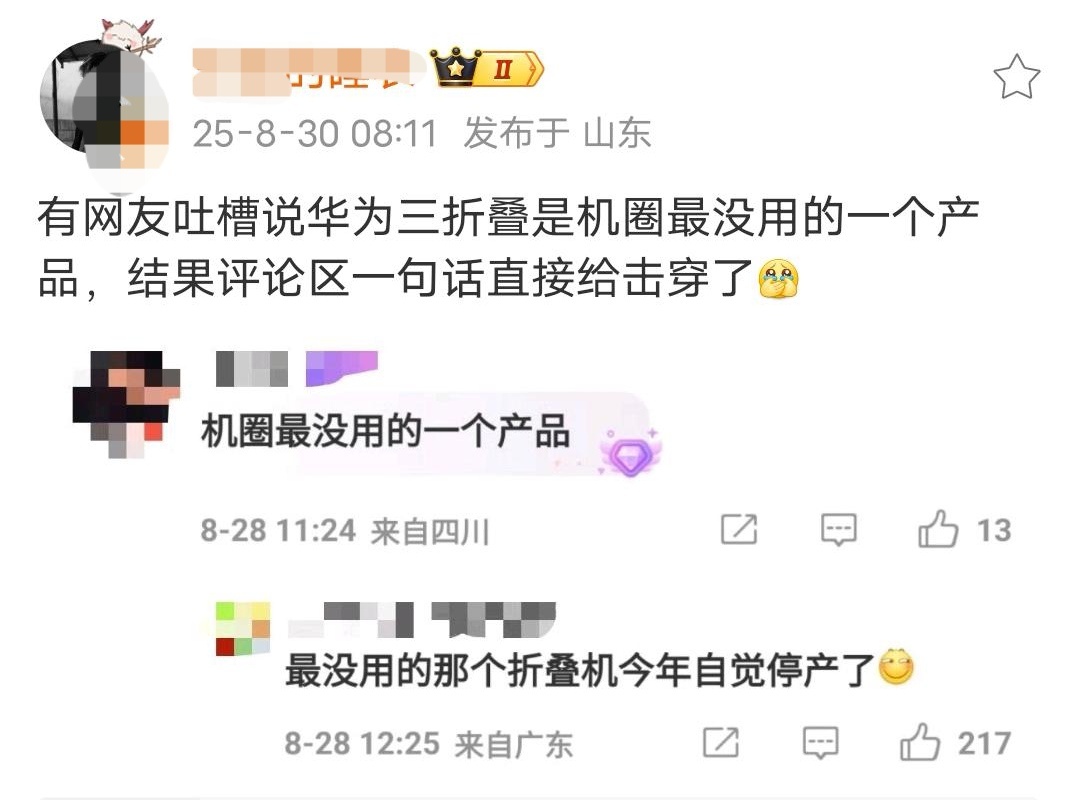Share the comment from 四川
The image size is (1080, 800).
738,530
